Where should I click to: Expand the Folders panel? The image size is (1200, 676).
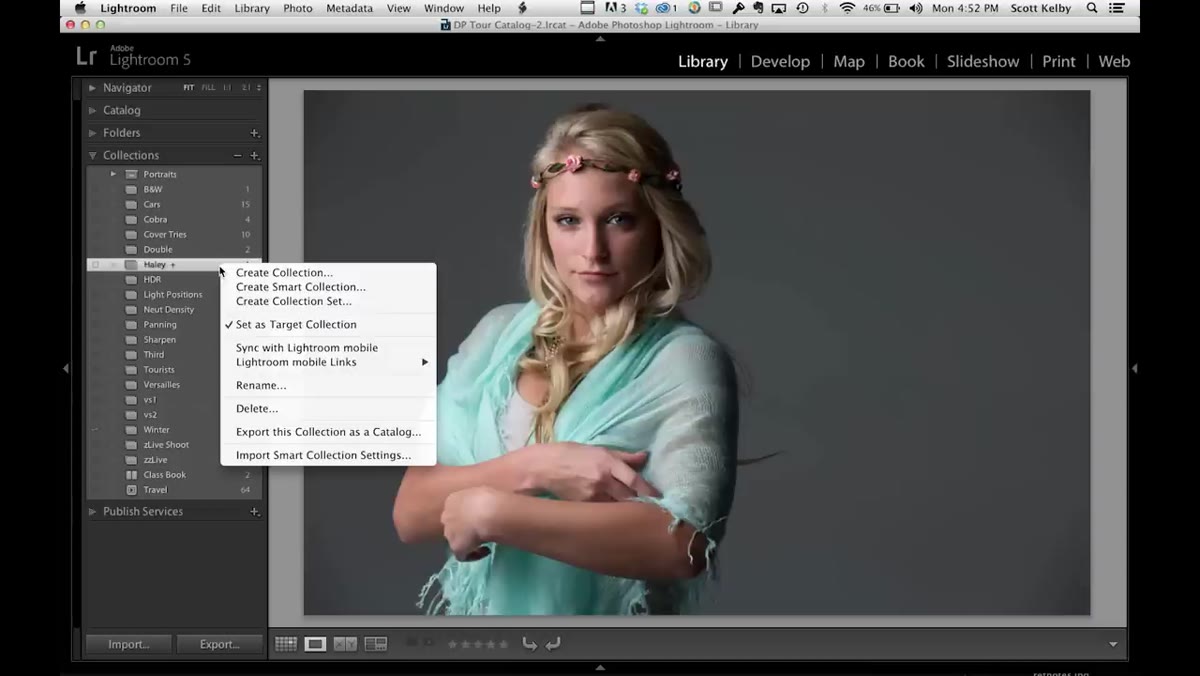[92, 133]
